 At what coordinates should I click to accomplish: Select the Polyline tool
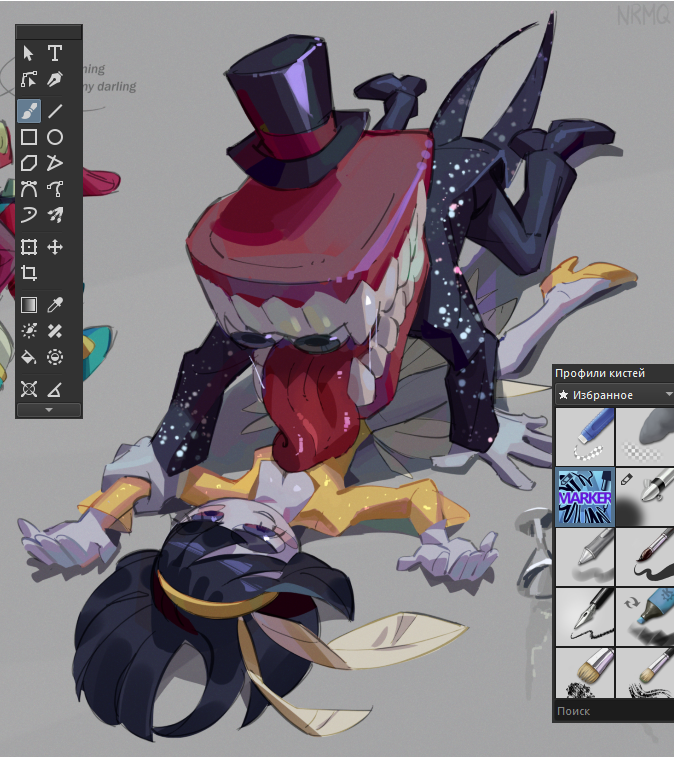55,163
